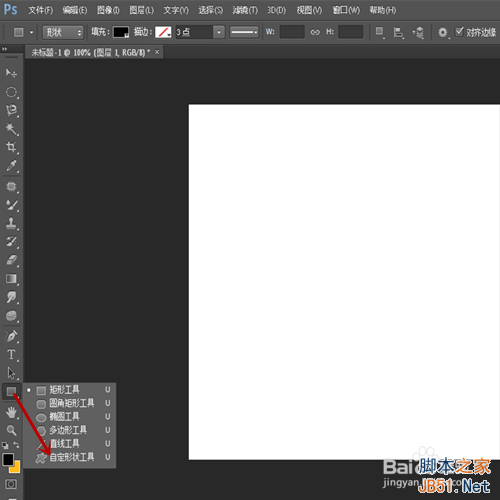The width and height of the screenshot is (500, 500).
Task: Open the fill color swatch
Action: pos(121,32)
